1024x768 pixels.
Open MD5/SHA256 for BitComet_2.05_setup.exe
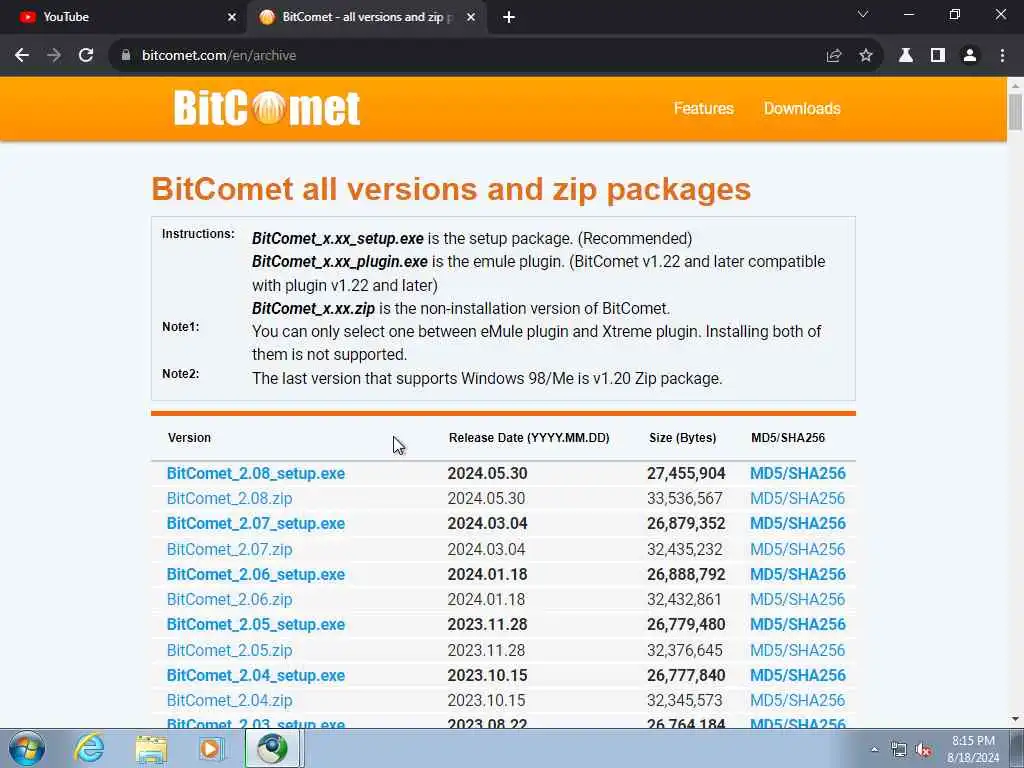pyautogui.click(x=797, y=625)
